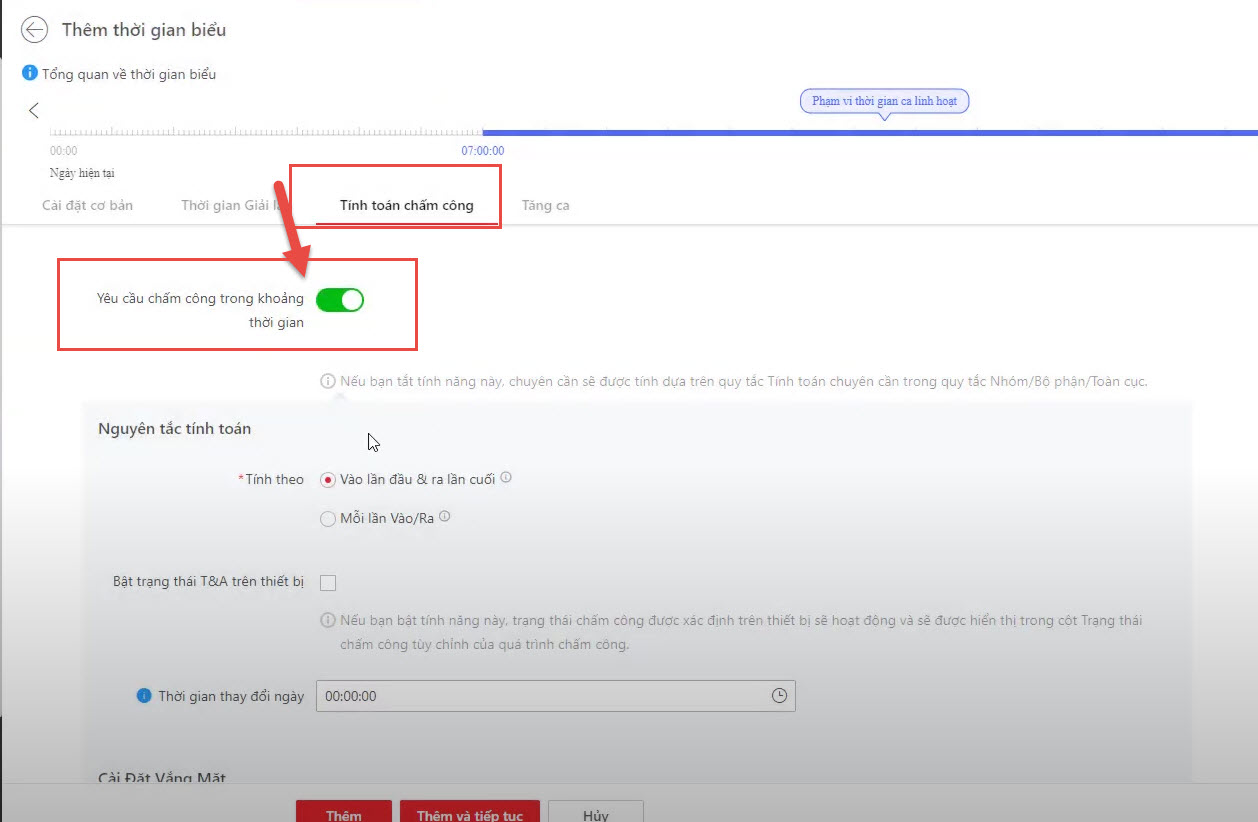Select the Mỗi lần Vào/Ra radio option

coord(327,519)
